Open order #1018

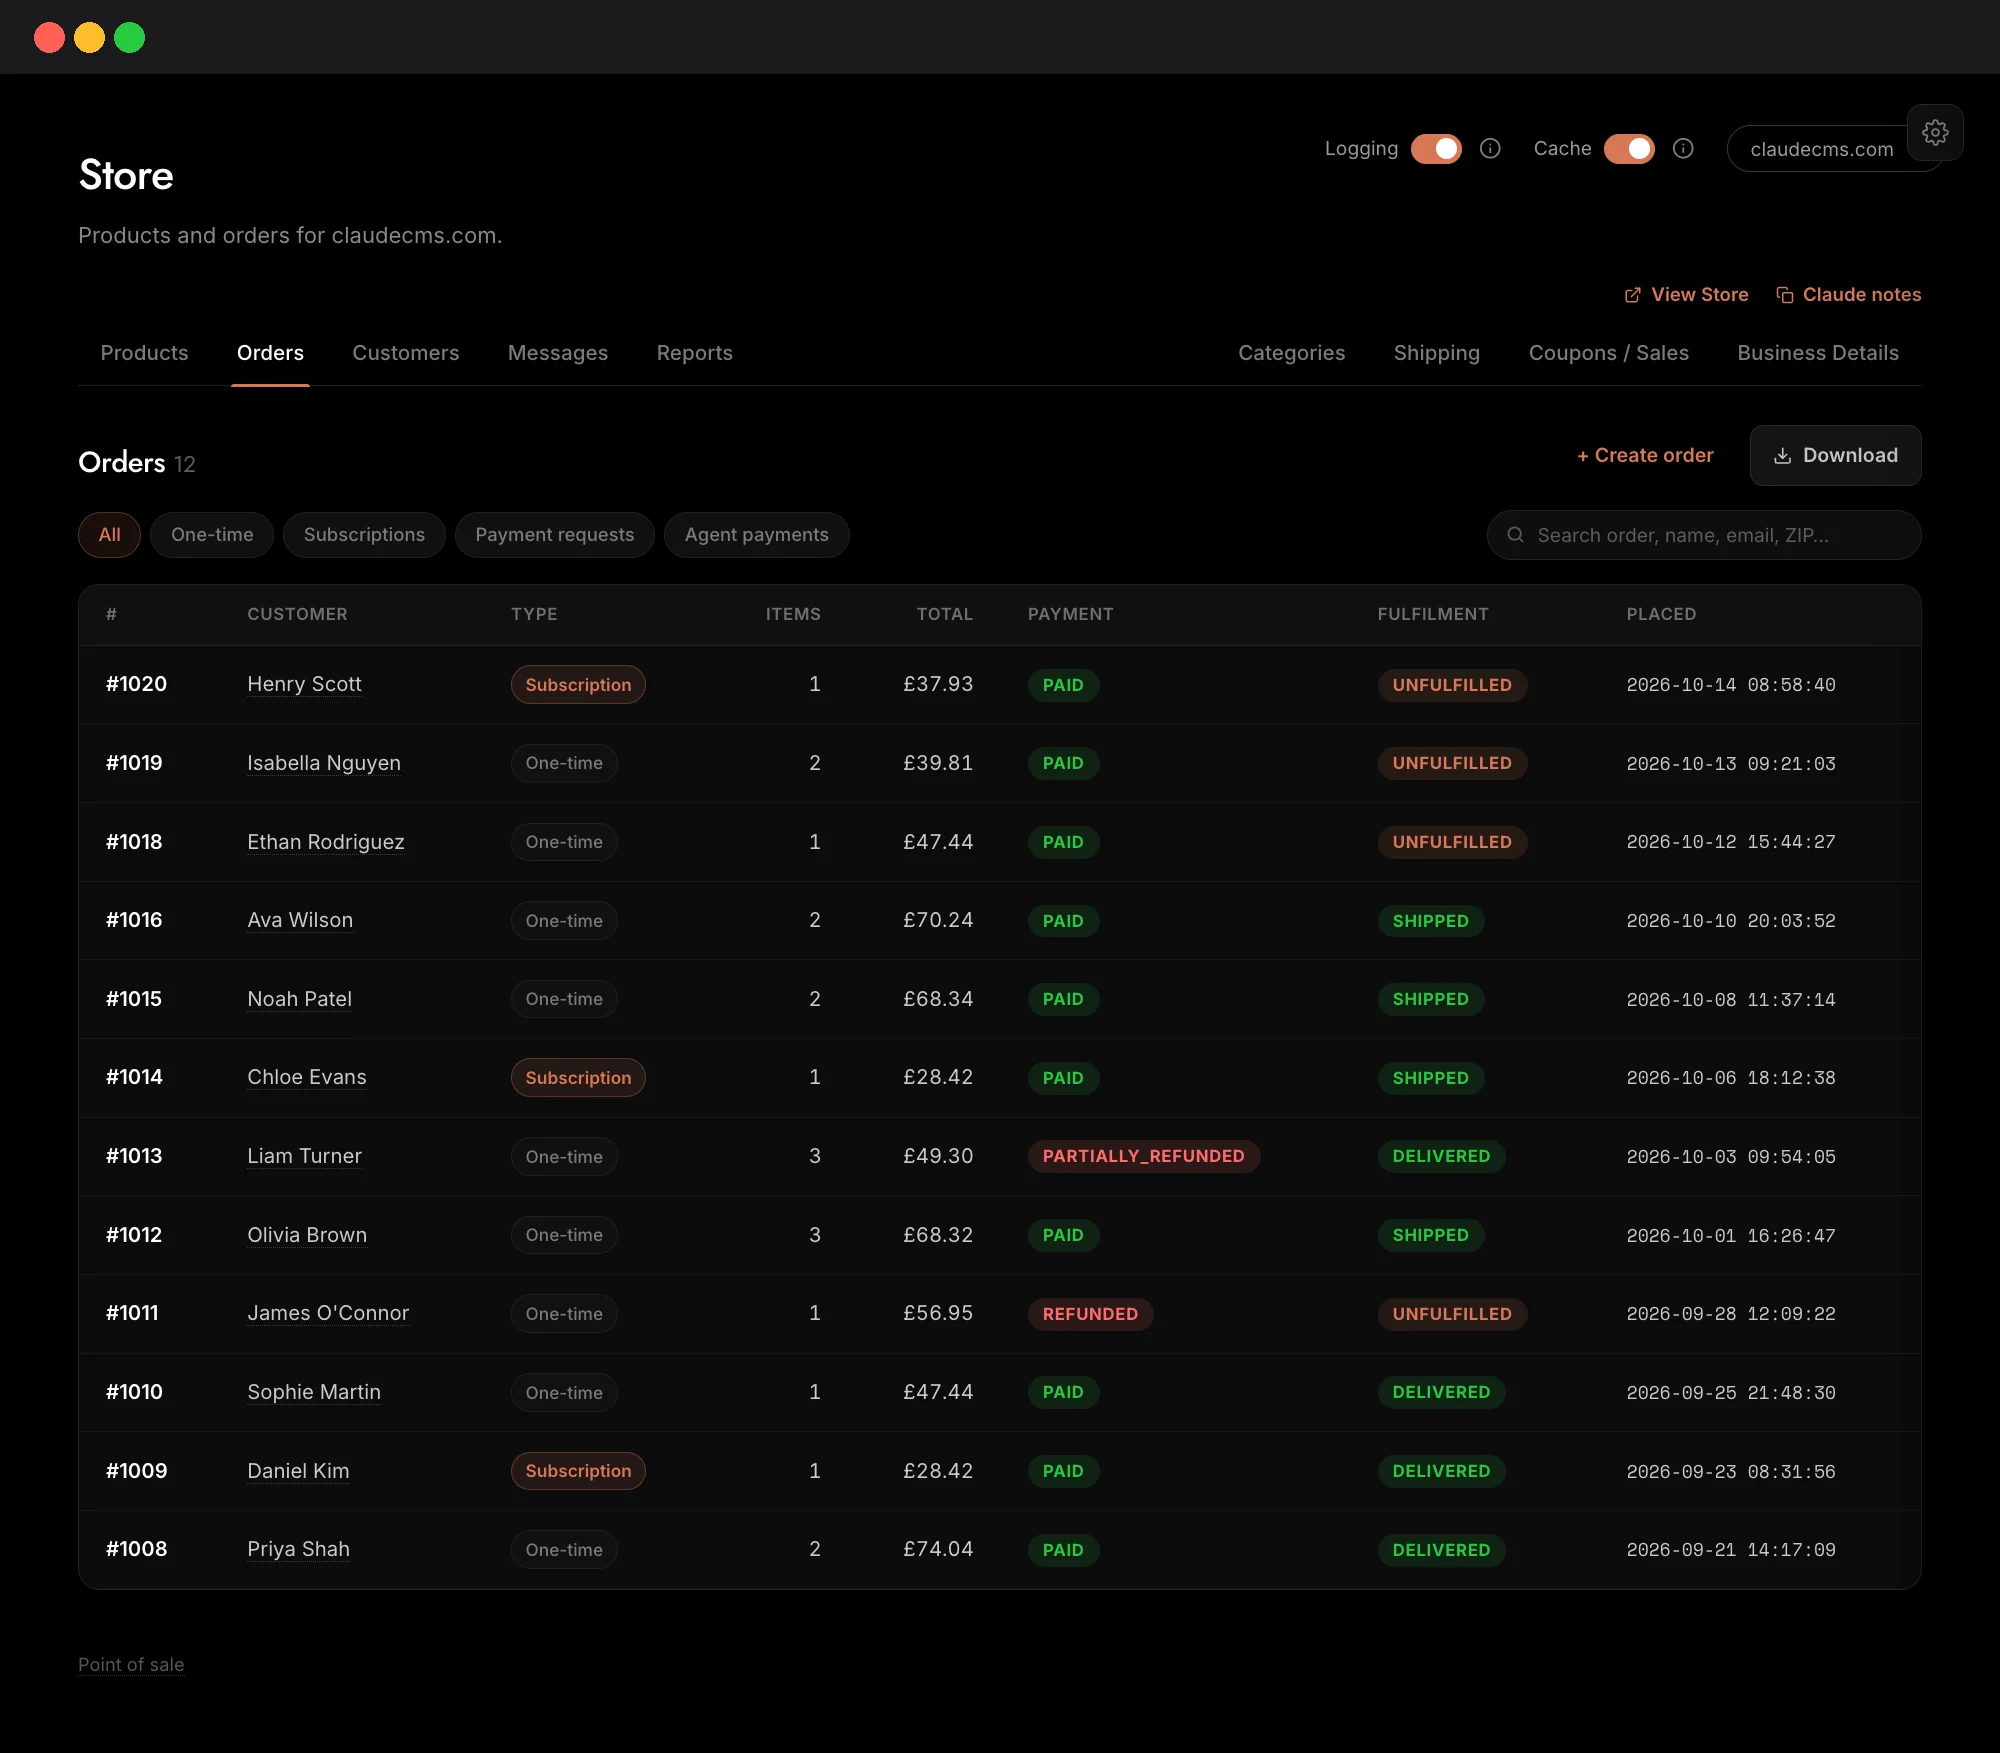point(134,842)
